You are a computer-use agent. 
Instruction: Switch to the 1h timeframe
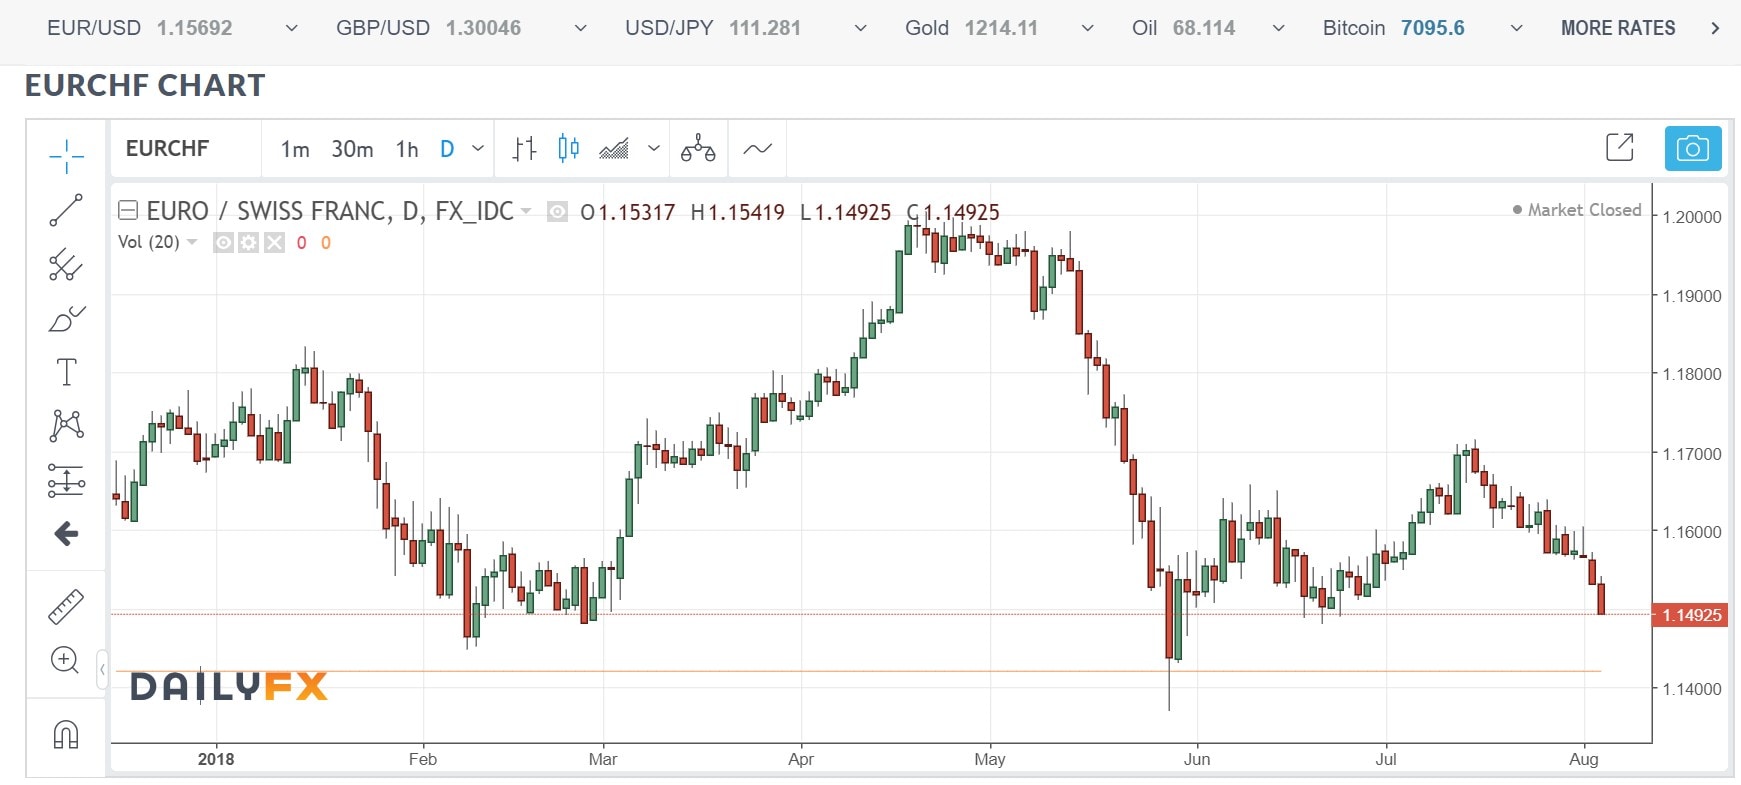pyautogui.click(x=407, y=149)
